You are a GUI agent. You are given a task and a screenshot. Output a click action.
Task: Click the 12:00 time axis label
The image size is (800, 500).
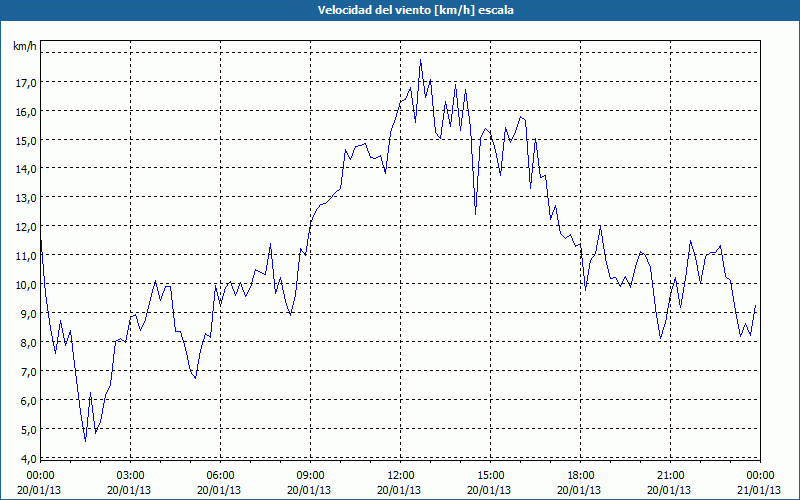click(401, 476)
